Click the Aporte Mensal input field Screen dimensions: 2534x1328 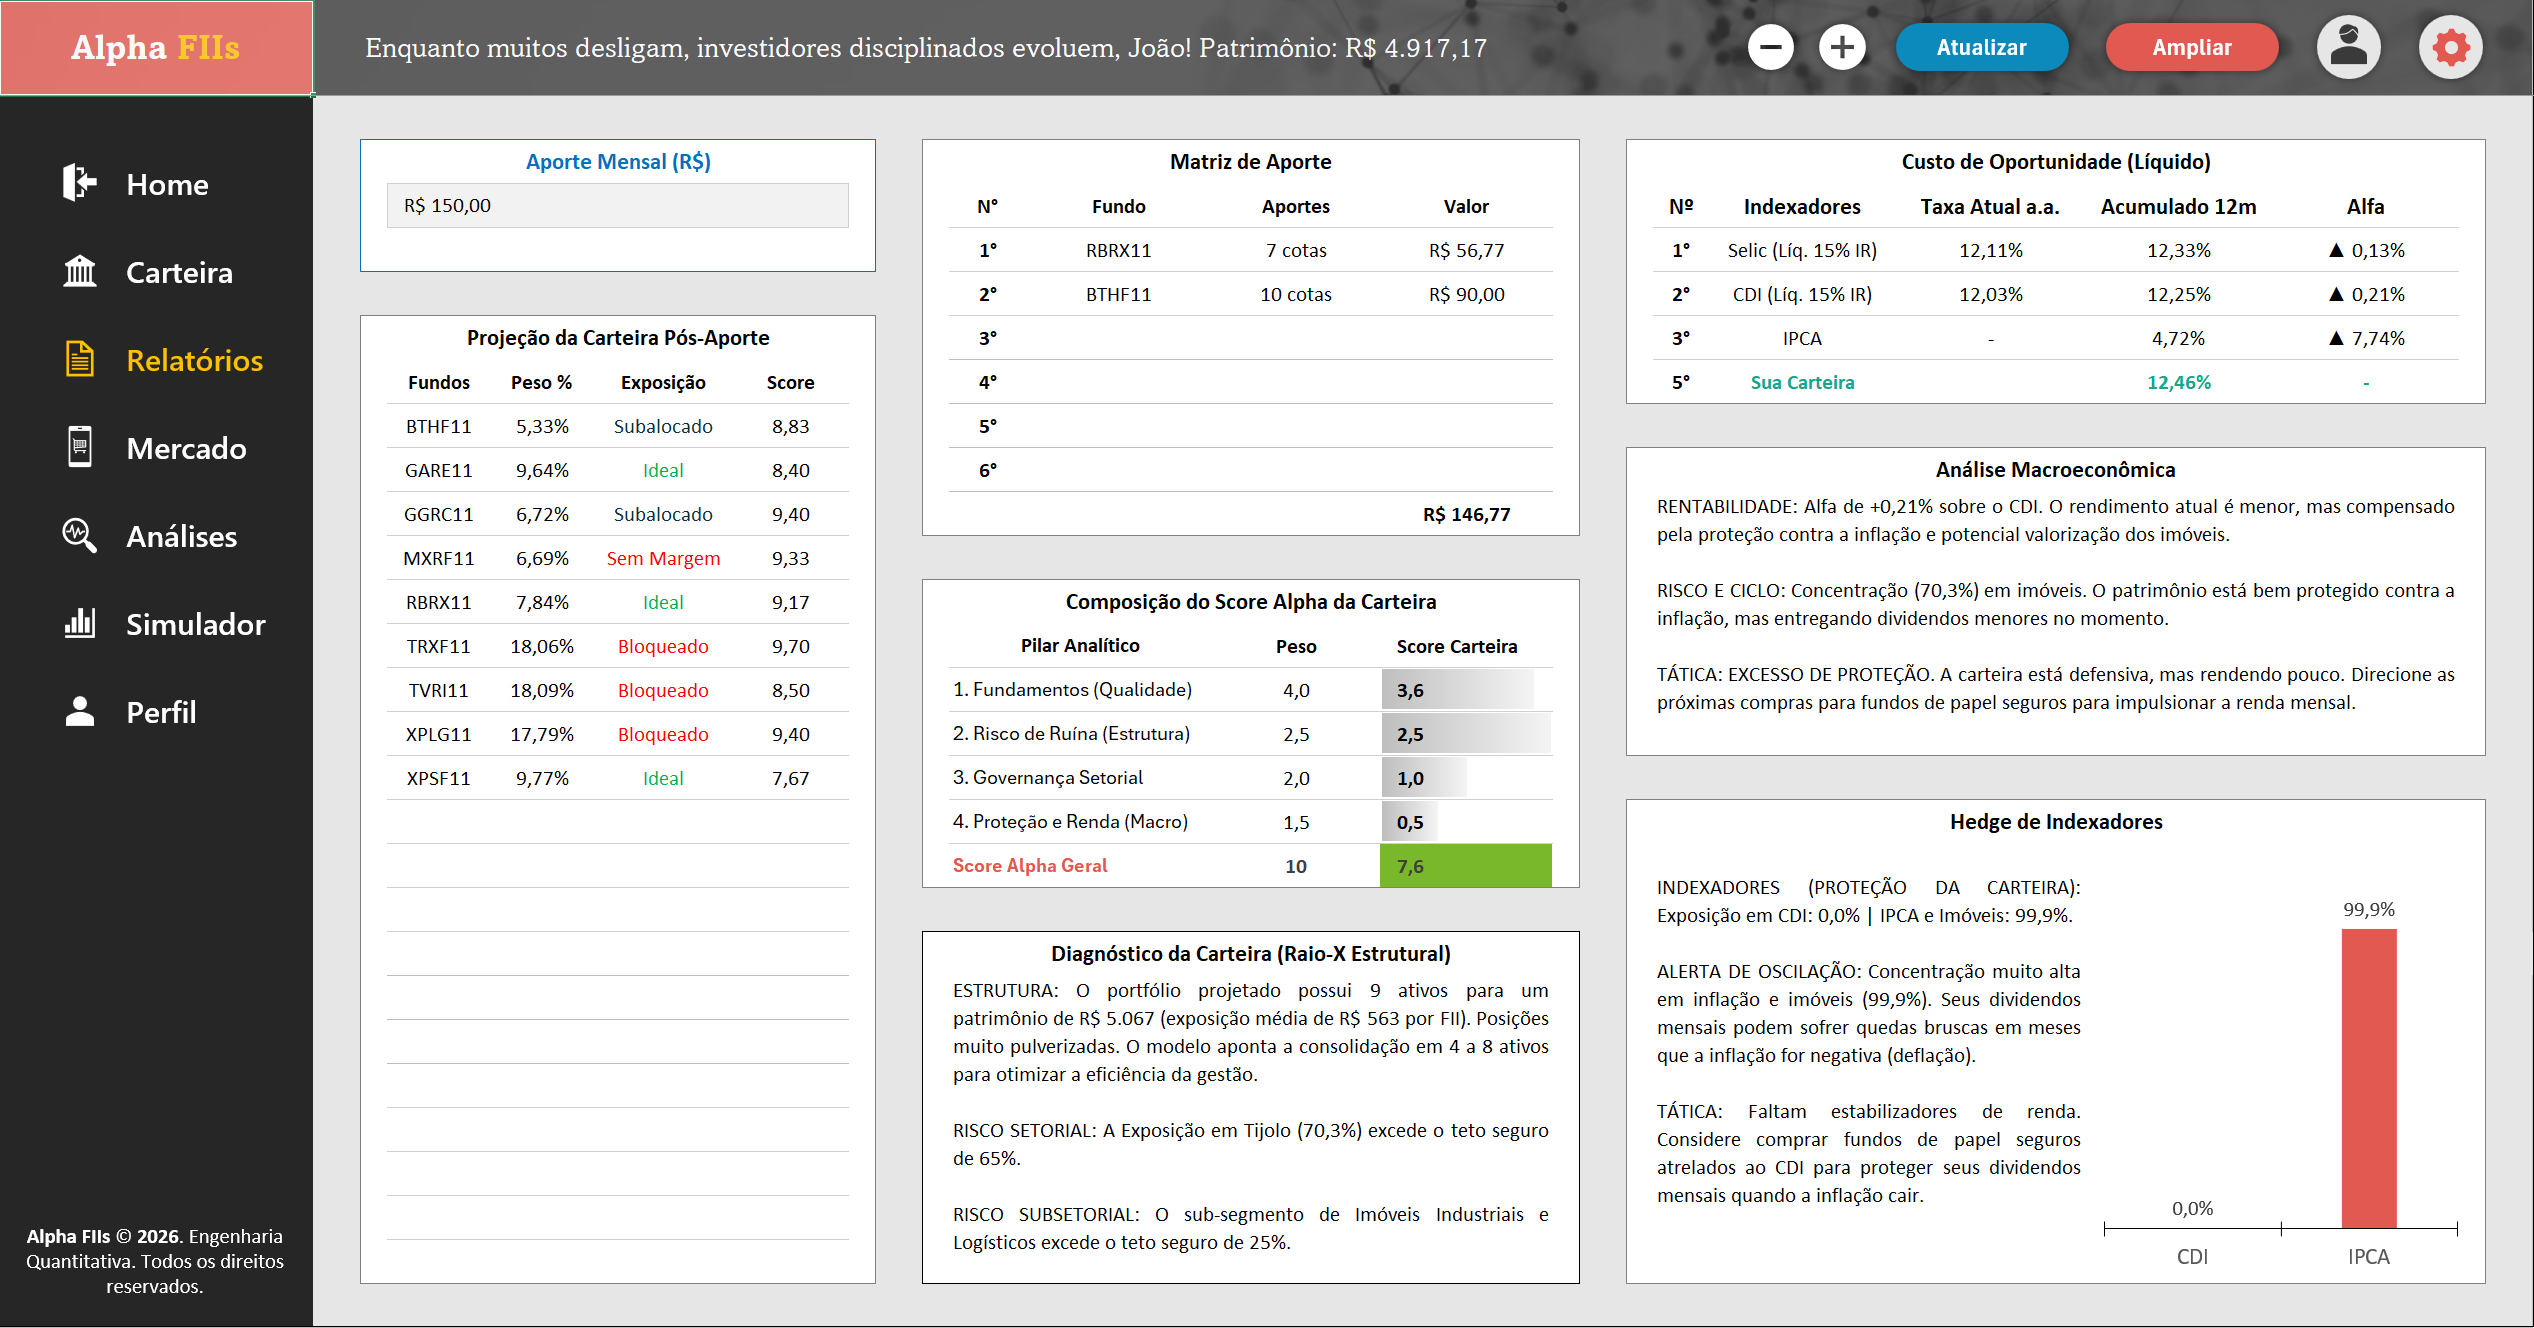click(x=618, y=205)
